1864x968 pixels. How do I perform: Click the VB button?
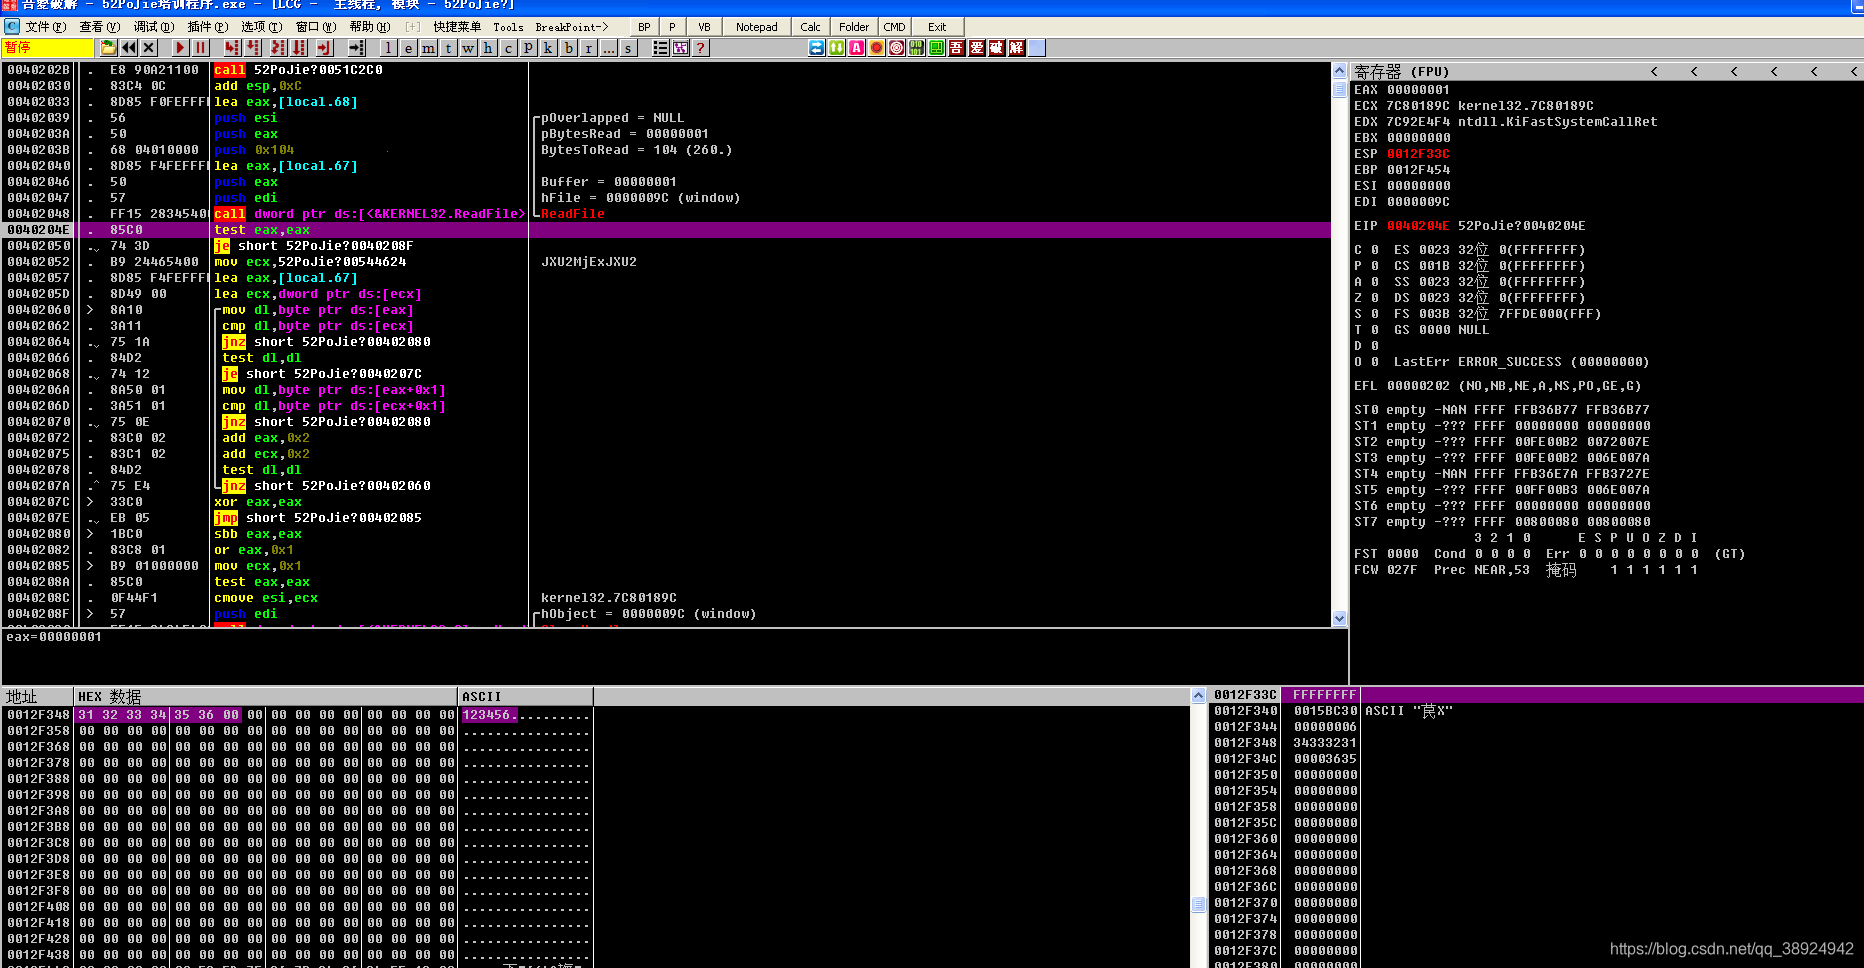coord(704,27)
